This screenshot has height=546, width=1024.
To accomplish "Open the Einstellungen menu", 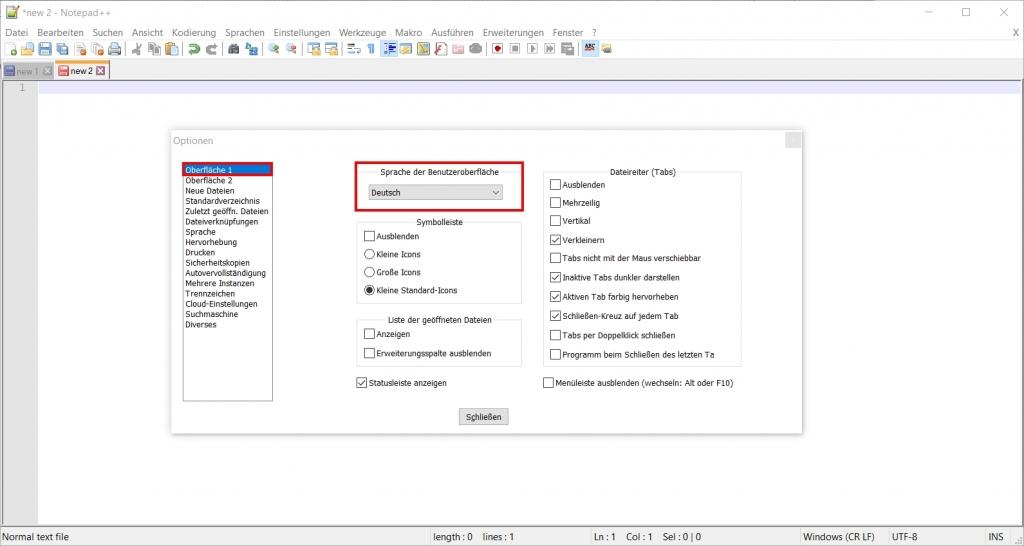I will point(301,33).
